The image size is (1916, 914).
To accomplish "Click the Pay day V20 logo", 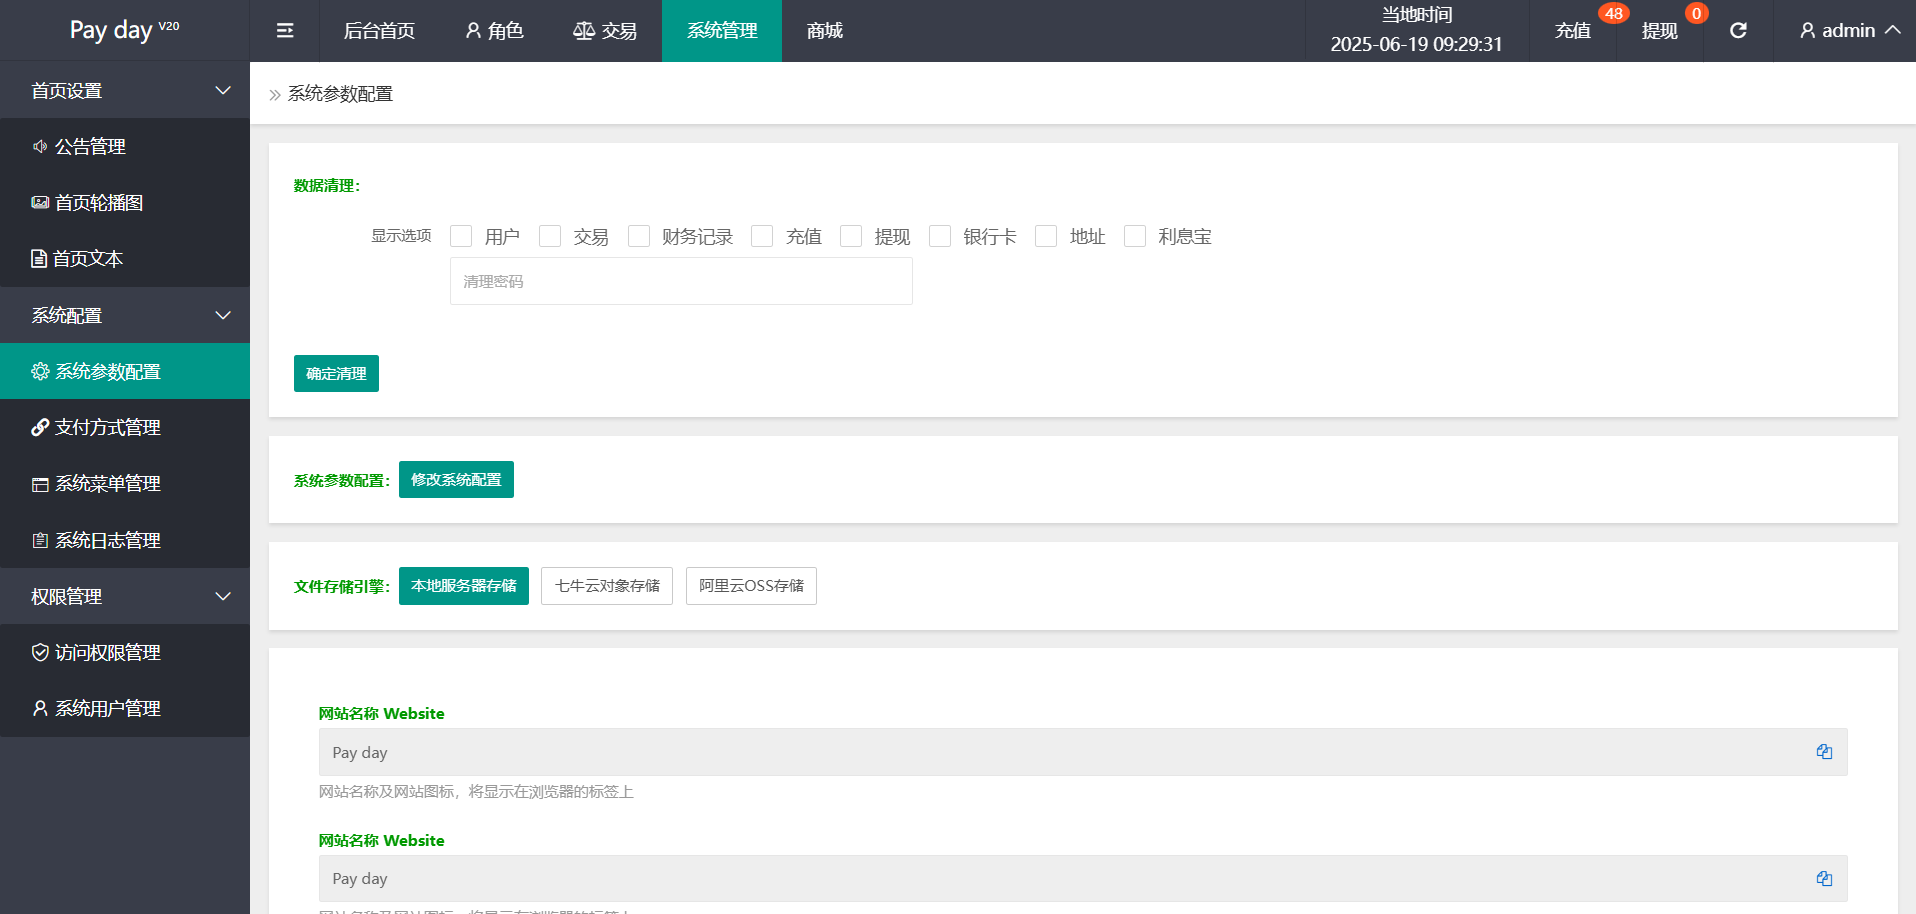I will click(x=125, y=30).
